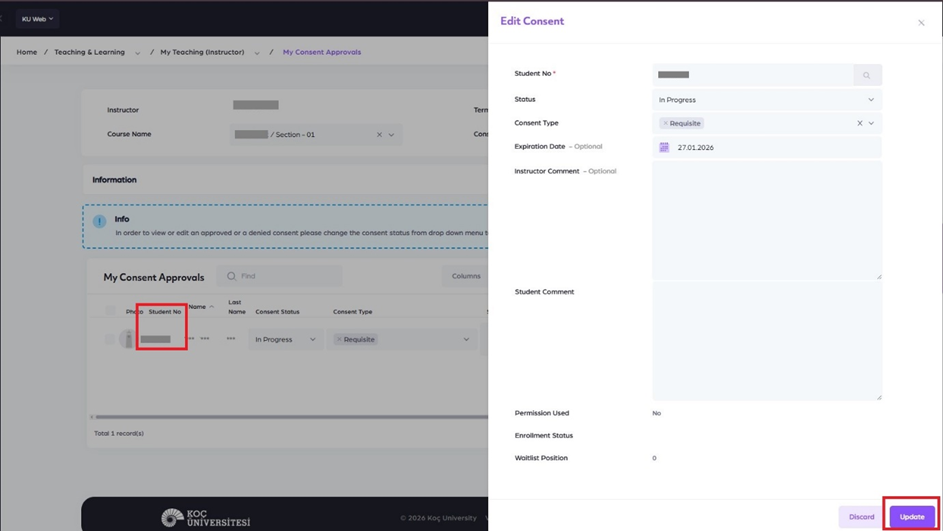The width and height of the screenshot is (943, 531).
Task: Tick the select-all checkbox in table header
Action: coord(110,311)
